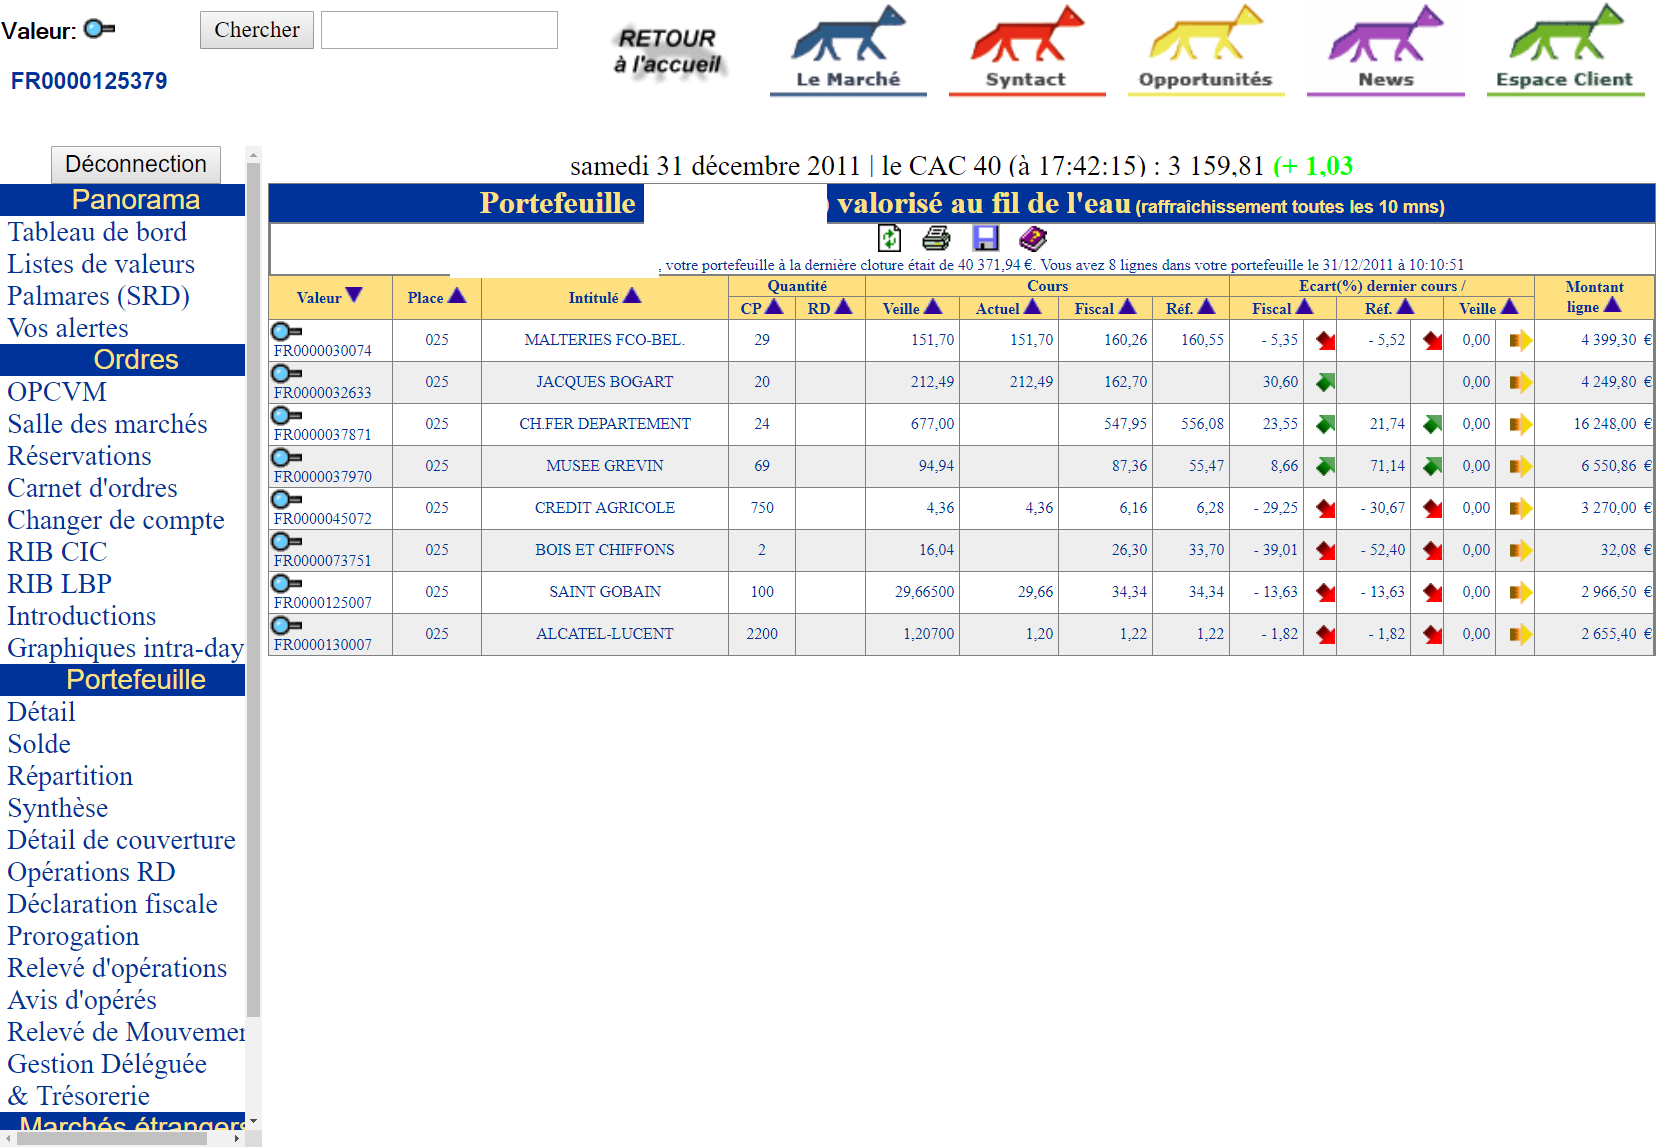Open Déclaration fiscale menu item
This screenshot has height=1147, width=1656.
[x=112, y=904]
